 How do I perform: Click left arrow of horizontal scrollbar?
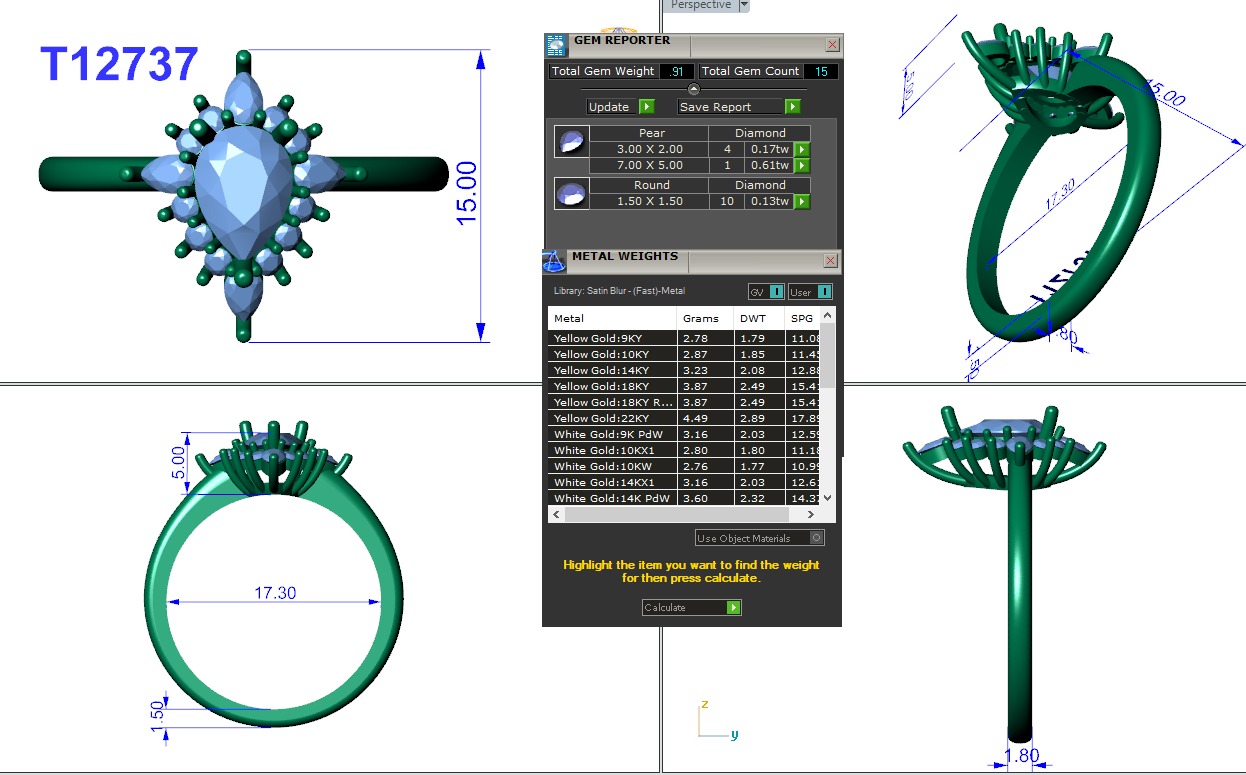555,514
